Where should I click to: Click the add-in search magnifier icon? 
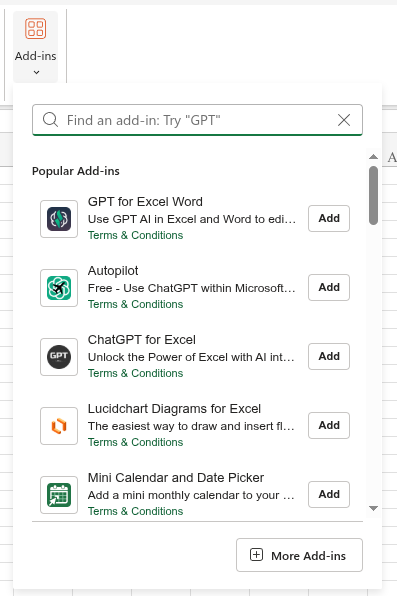(x=50, y=120)
